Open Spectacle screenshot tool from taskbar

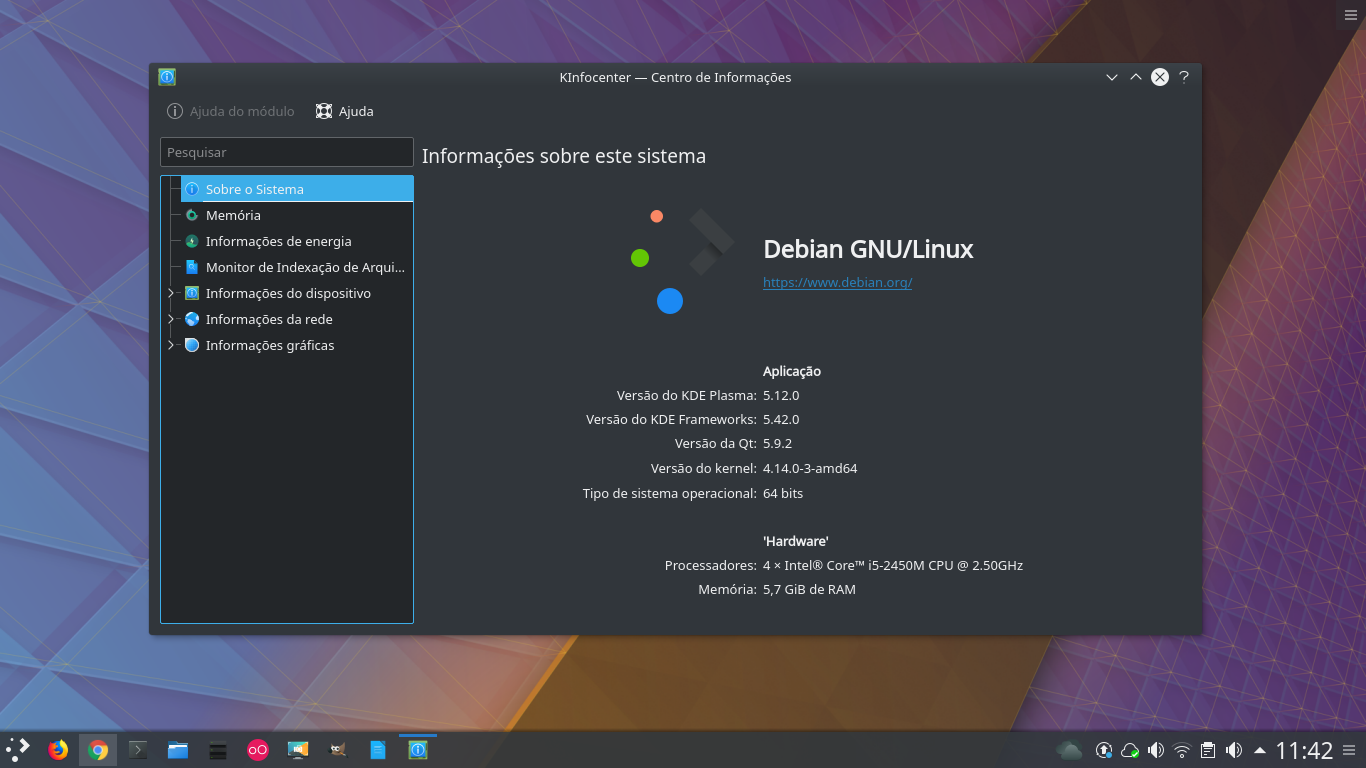coord(297,749)
